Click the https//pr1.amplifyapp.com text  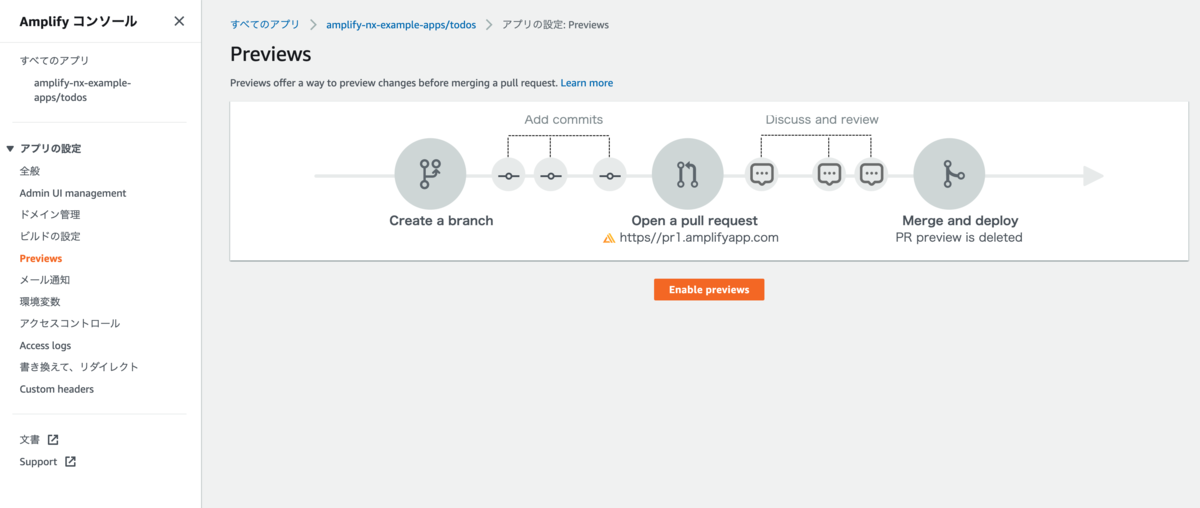(699, 238)
